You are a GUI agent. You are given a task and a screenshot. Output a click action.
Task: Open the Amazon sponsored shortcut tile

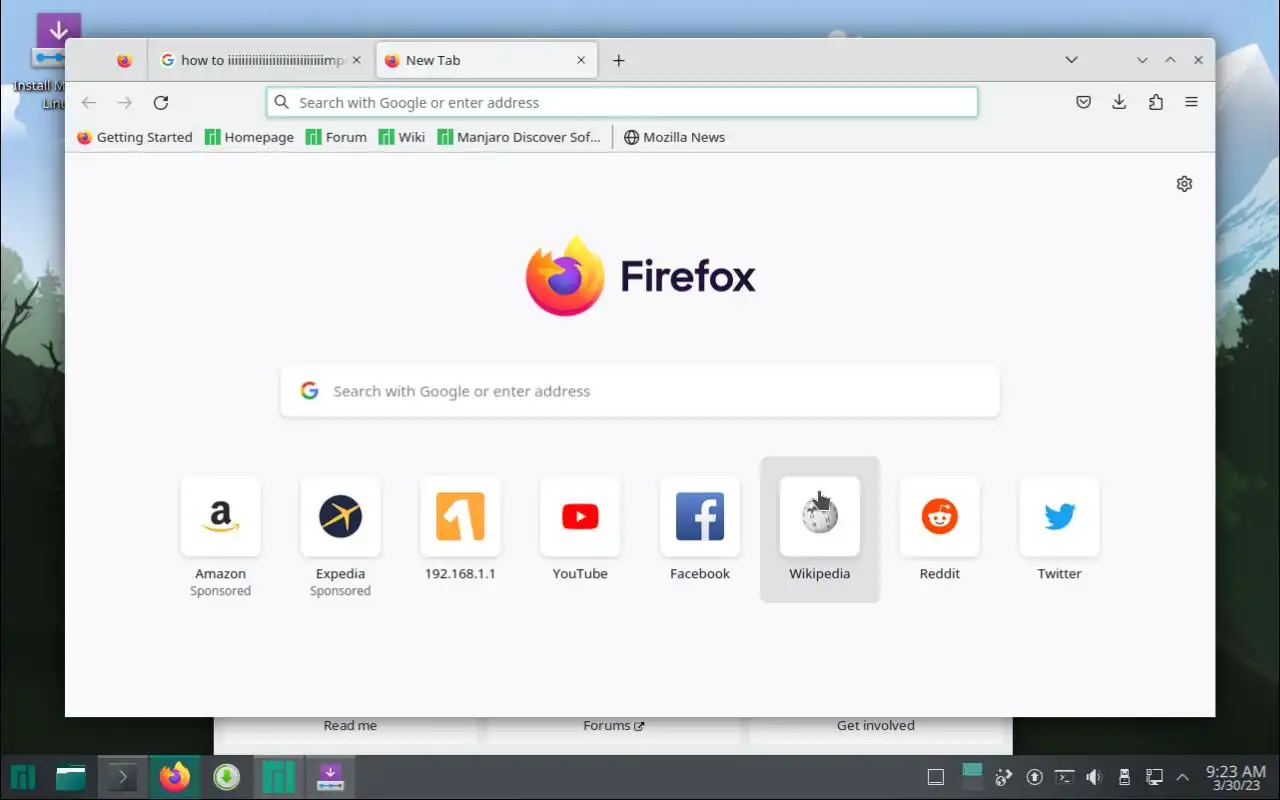coord(220,530)
